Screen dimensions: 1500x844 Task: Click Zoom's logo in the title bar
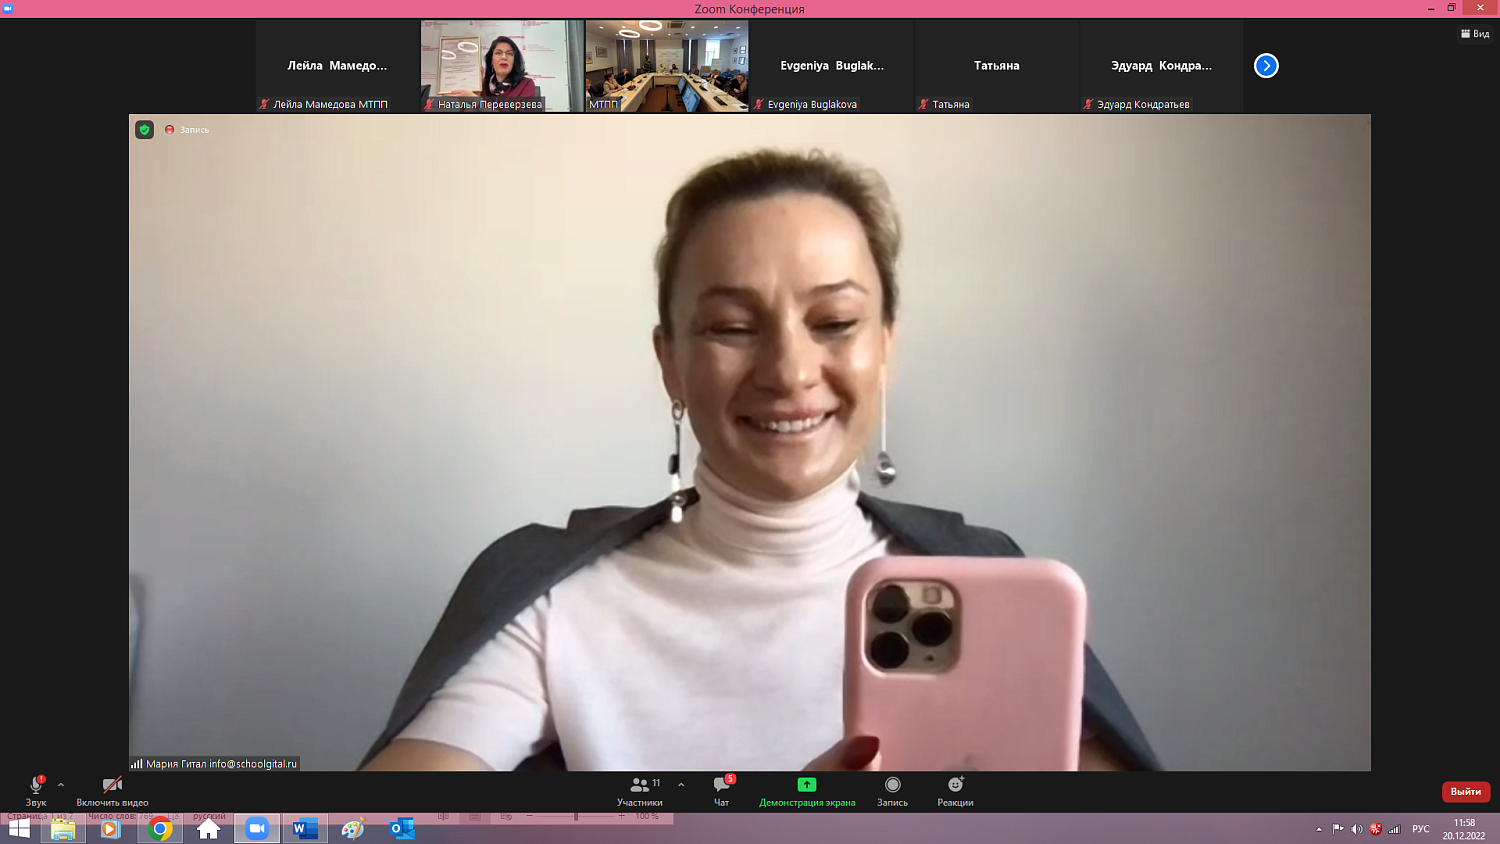(x=8, y=8)
